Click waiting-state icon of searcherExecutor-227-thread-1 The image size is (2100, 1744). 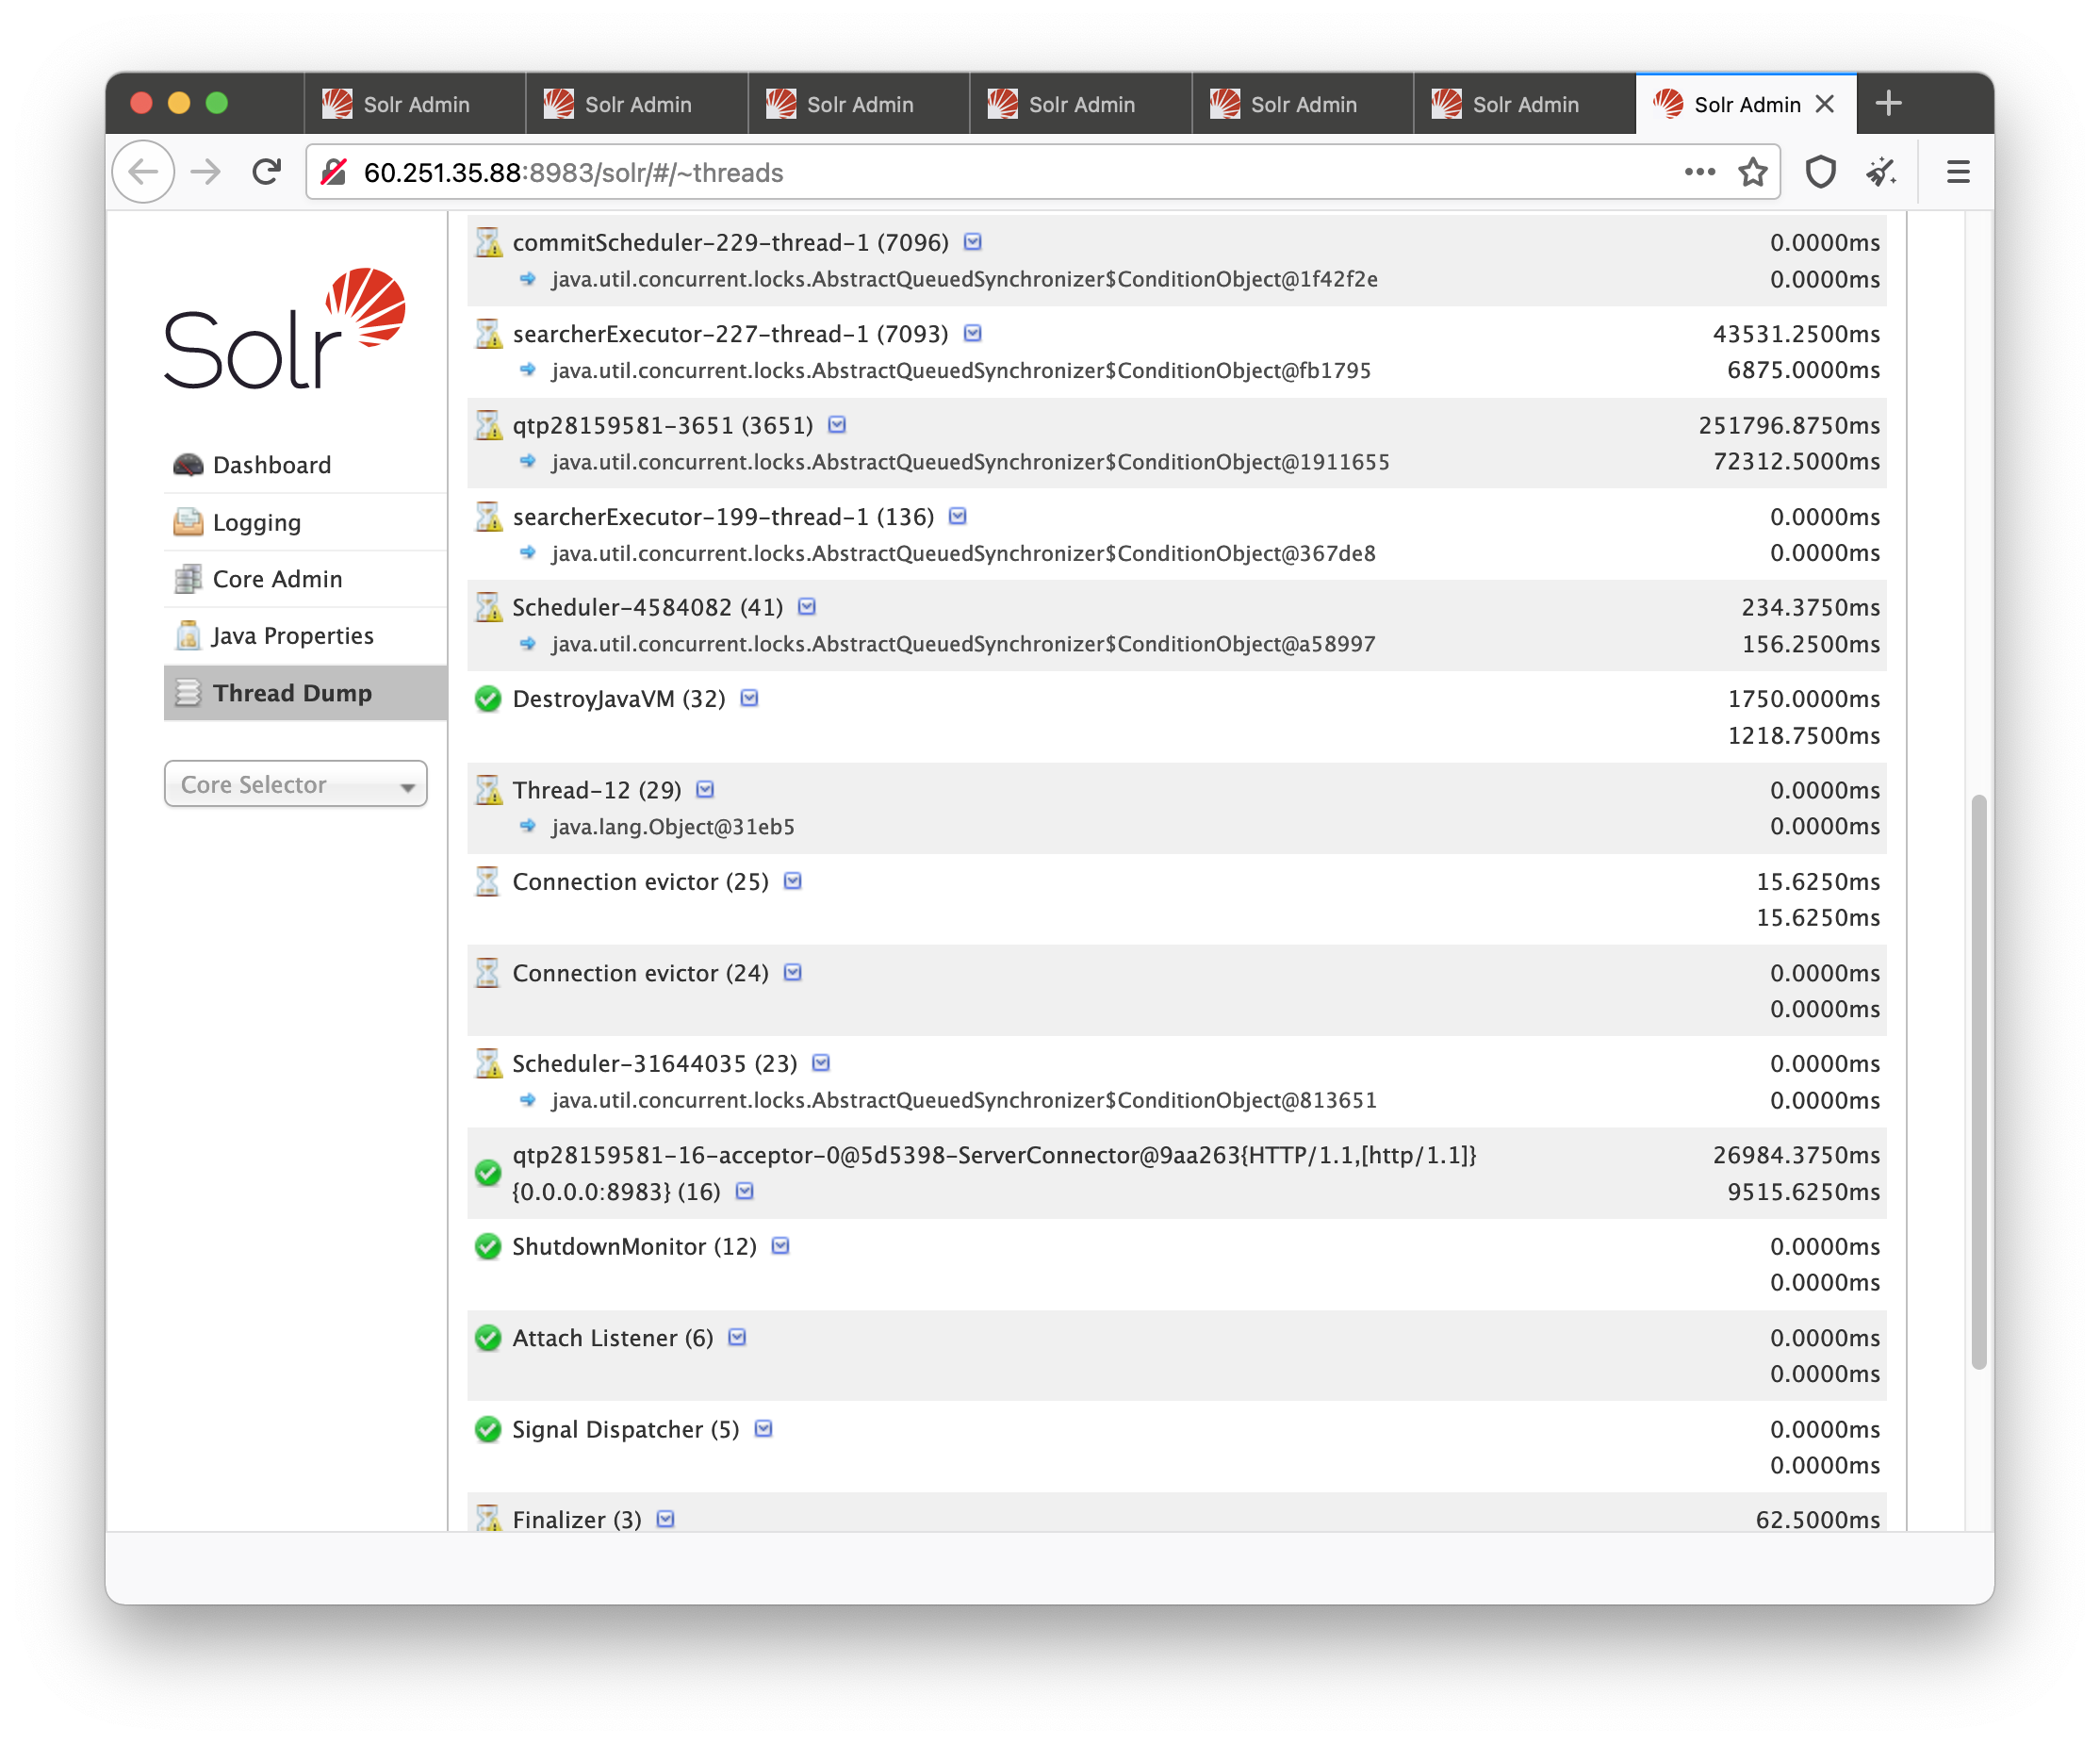(488, 333)
